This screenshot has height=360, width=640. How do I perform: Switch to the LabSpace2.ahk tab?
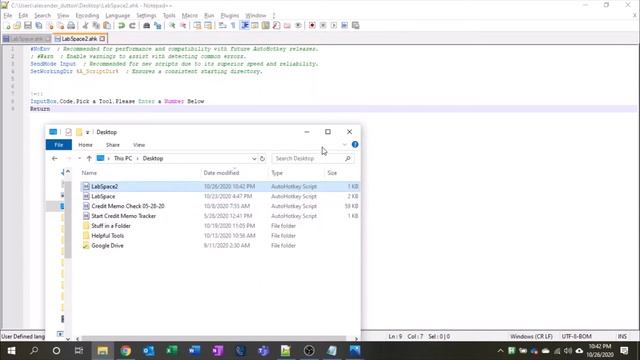[80, 39]
